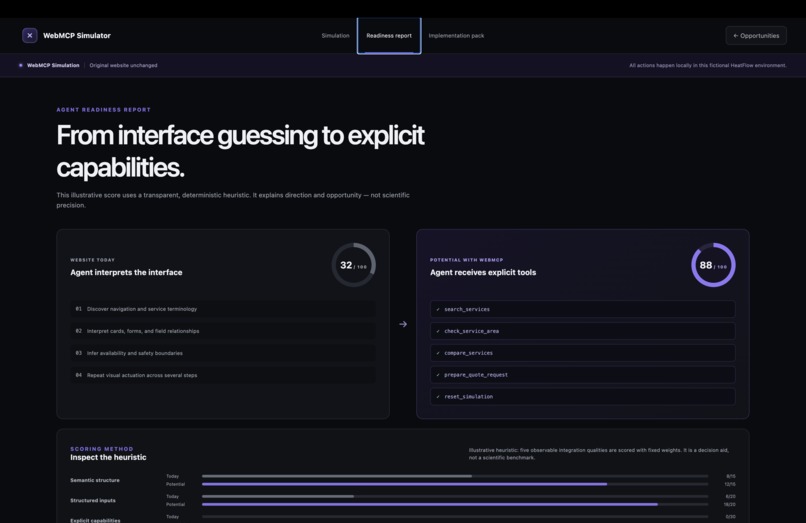Select the search_services tool row
This screenshot has width=806, height=523.
pos(582,309)
